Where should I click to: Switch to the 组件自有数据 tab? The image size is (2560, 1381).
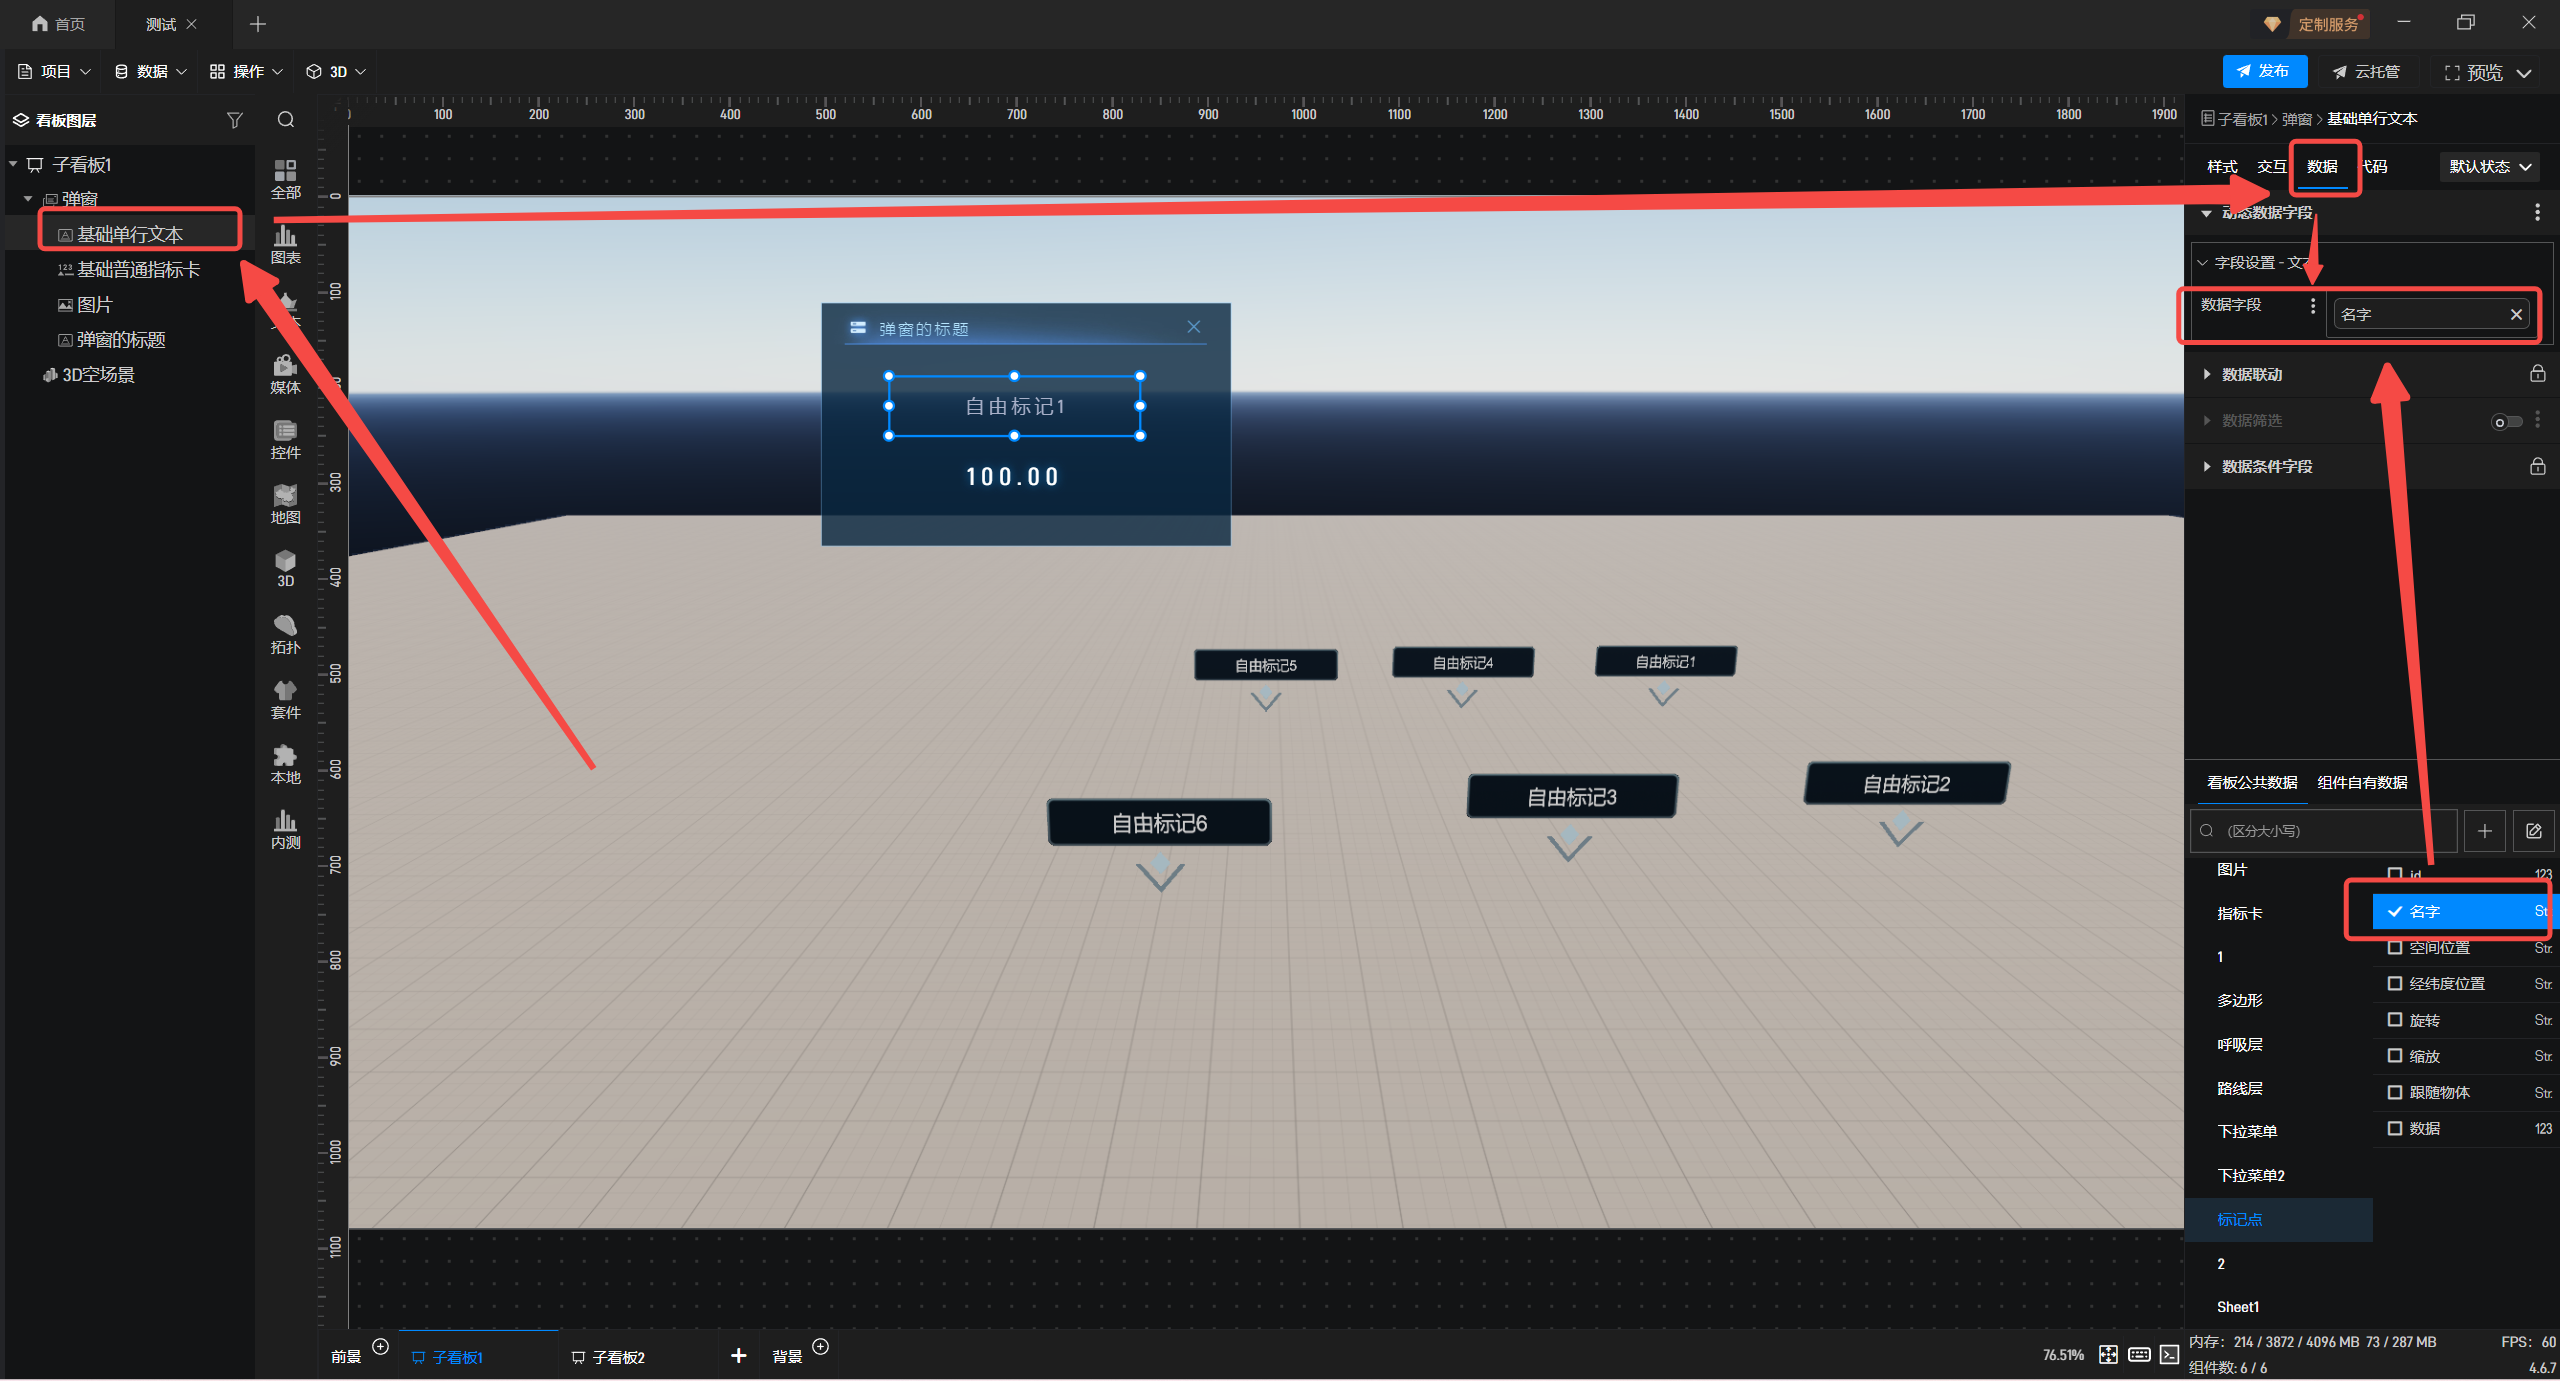coord(2362,782)
